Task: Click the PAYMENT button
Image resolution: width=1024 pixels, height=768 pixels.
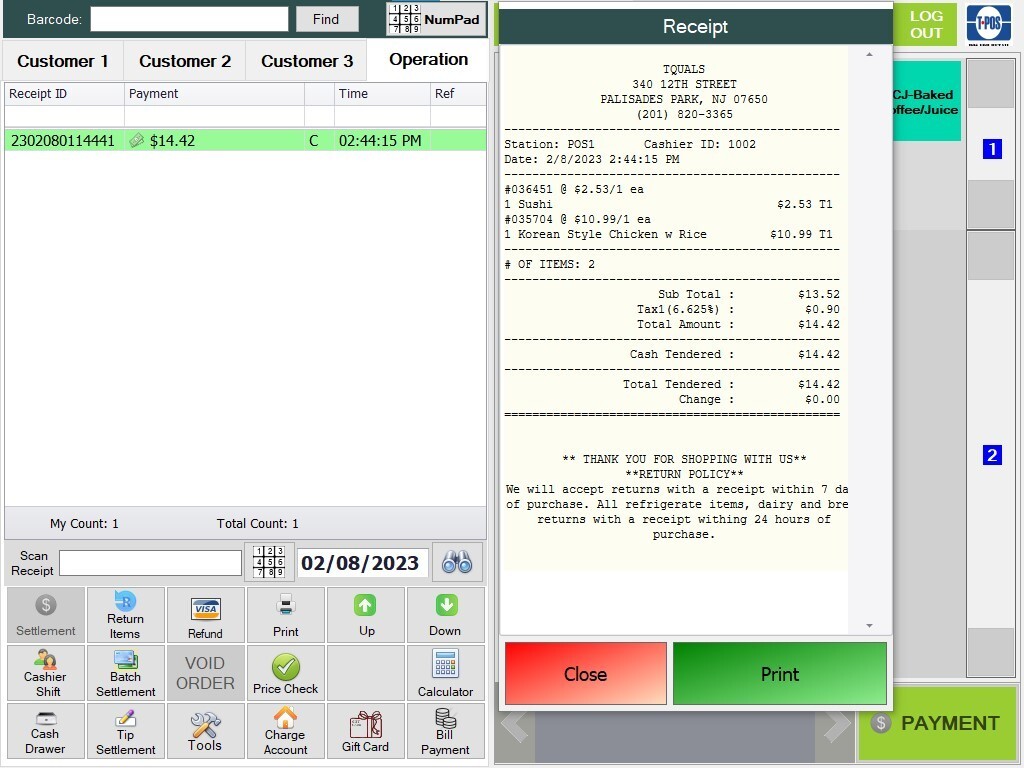Action: point(938,723)
